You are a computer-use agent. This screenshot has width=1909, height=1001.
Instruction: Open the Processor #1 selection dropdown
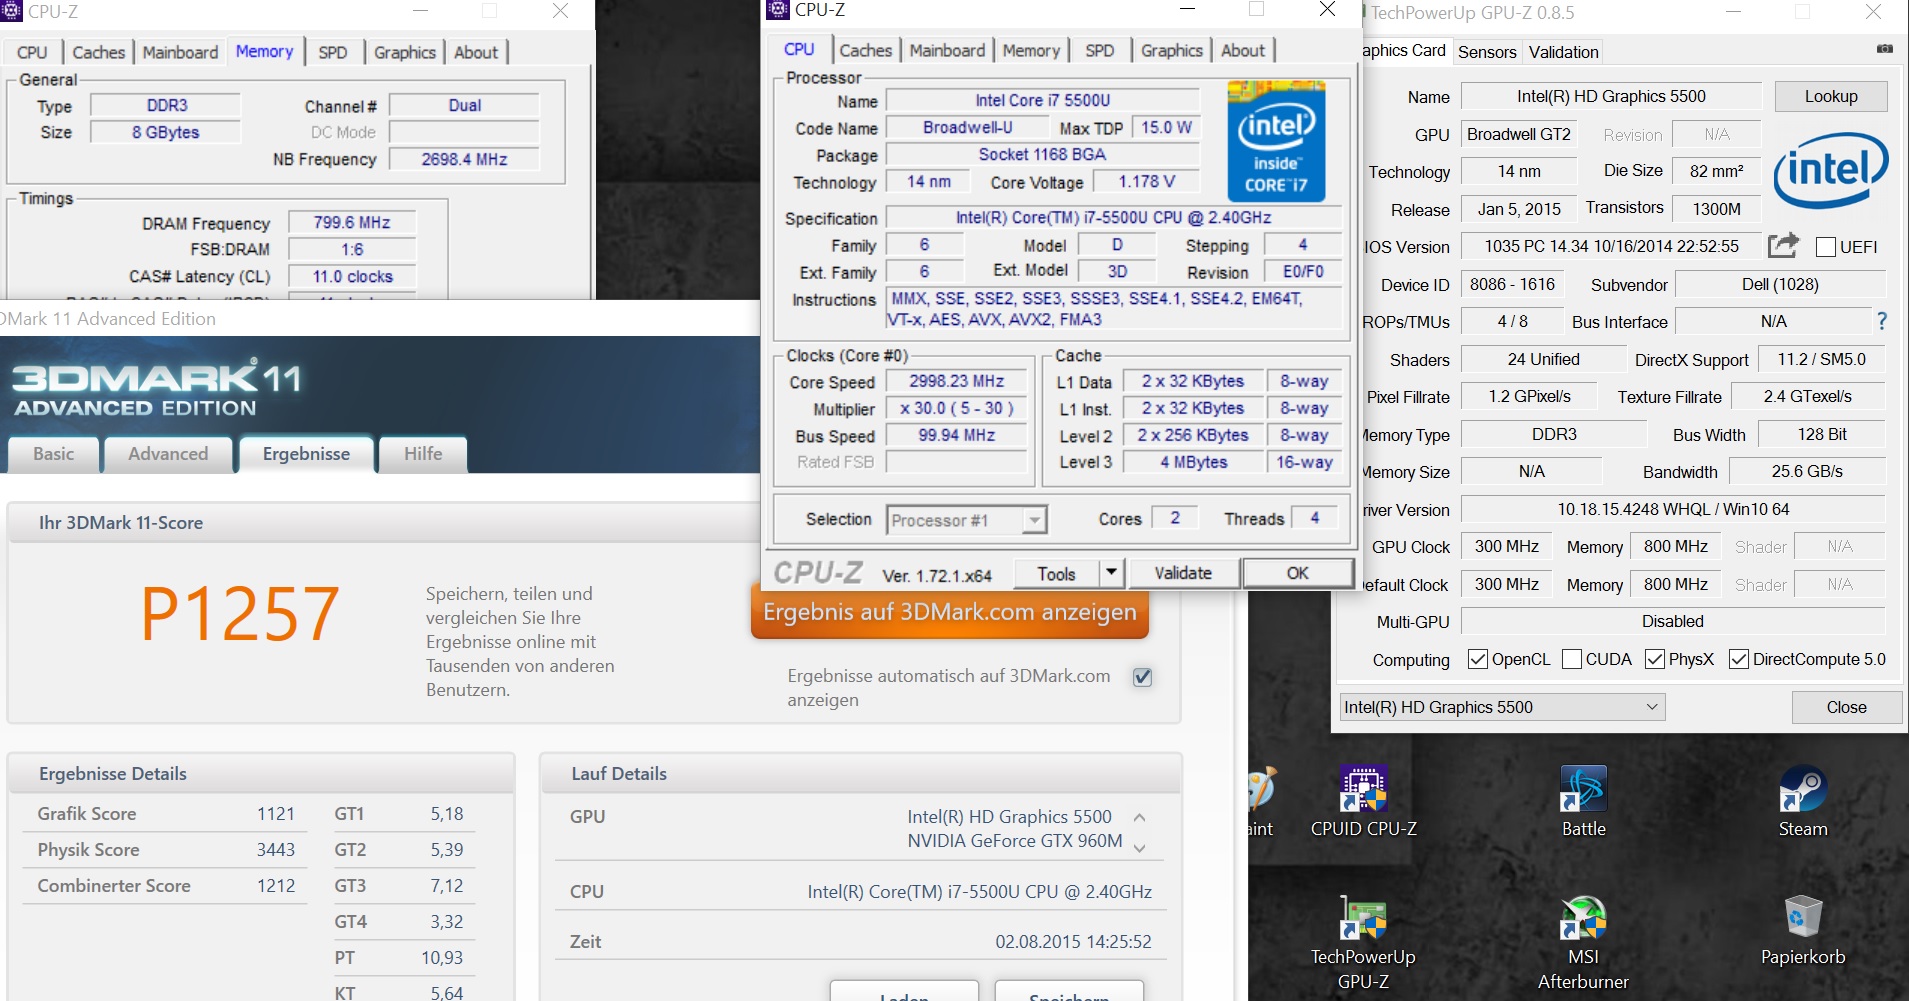[966, 520]
